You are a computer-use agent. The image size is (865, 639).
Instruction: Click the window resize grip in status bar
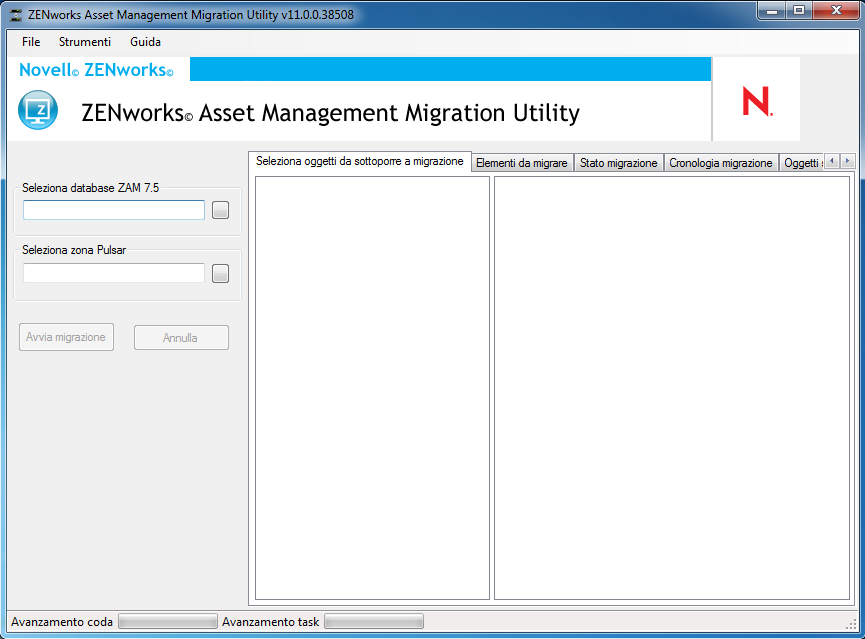pyautogui.click(x=851, y=624)
